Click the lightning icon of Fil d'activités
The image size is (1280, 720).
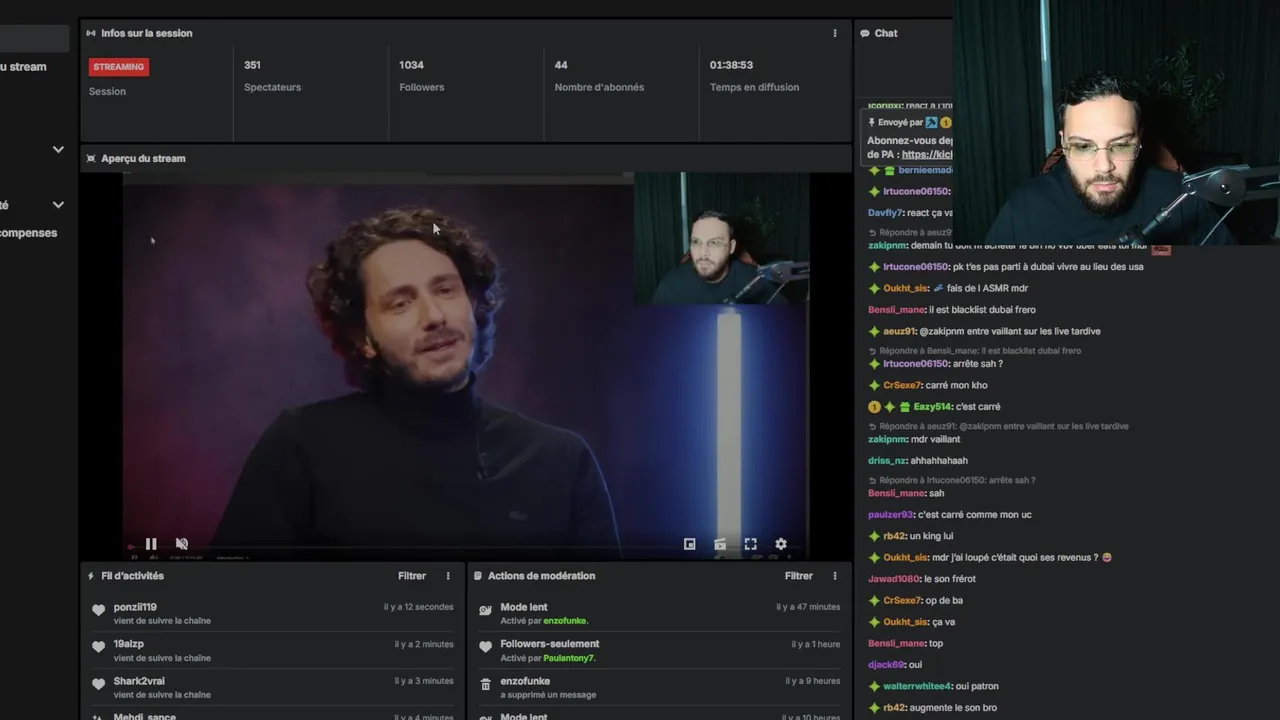click(91, 576)
